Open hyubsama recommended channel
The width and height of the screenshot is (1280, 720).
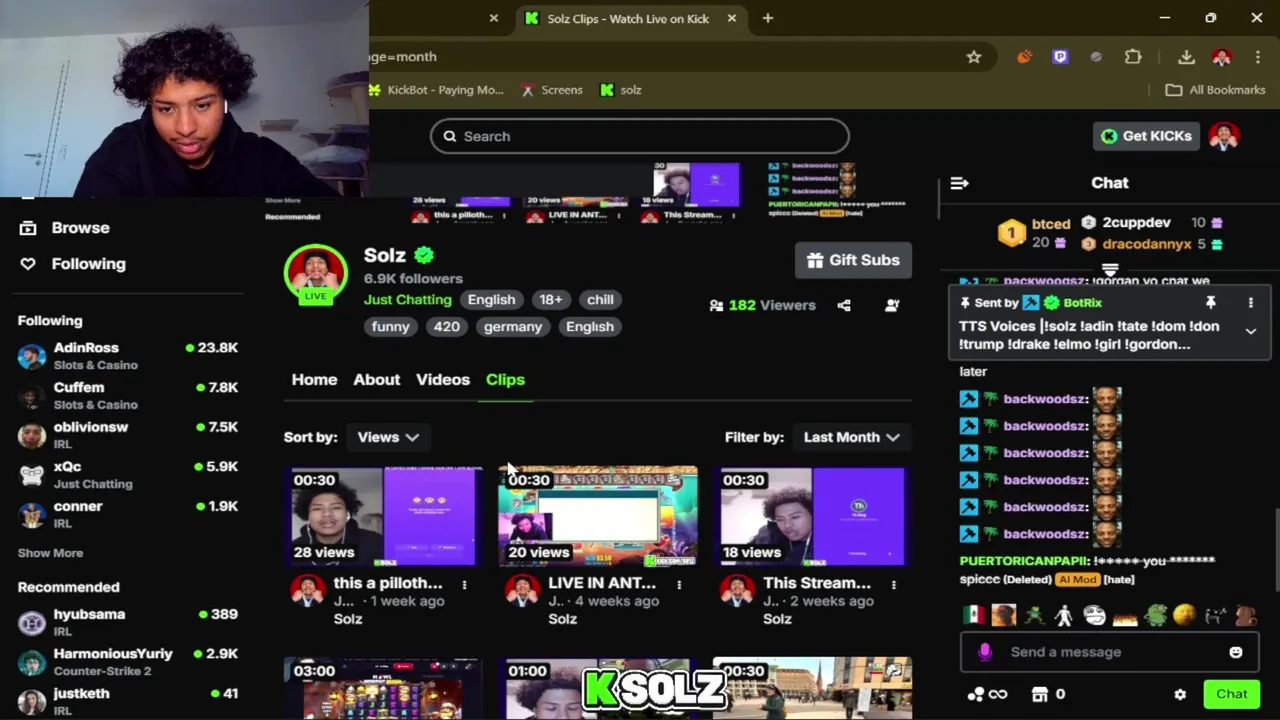tap(128, 622)
